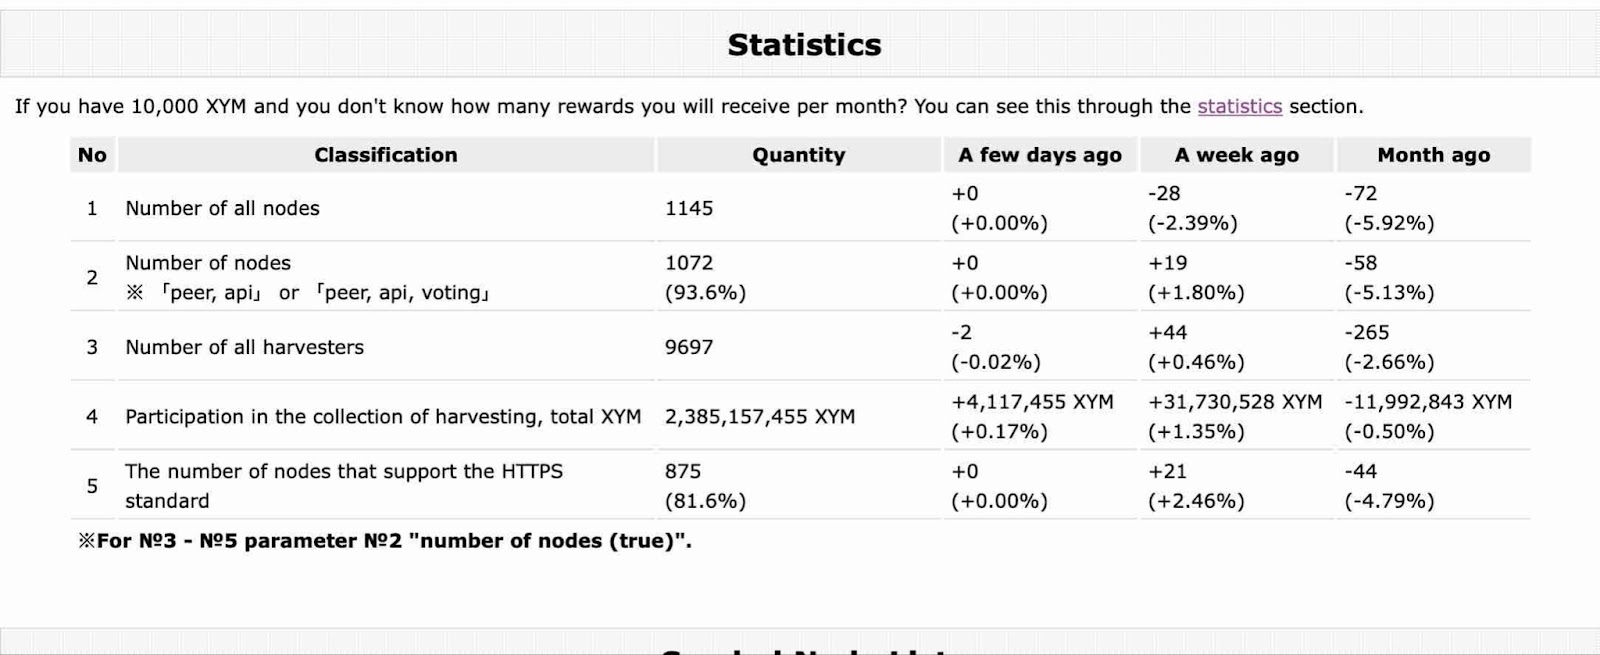Select the Number of all harvesters row
Screen dimensions: 1600x655
tap(800, 347)
